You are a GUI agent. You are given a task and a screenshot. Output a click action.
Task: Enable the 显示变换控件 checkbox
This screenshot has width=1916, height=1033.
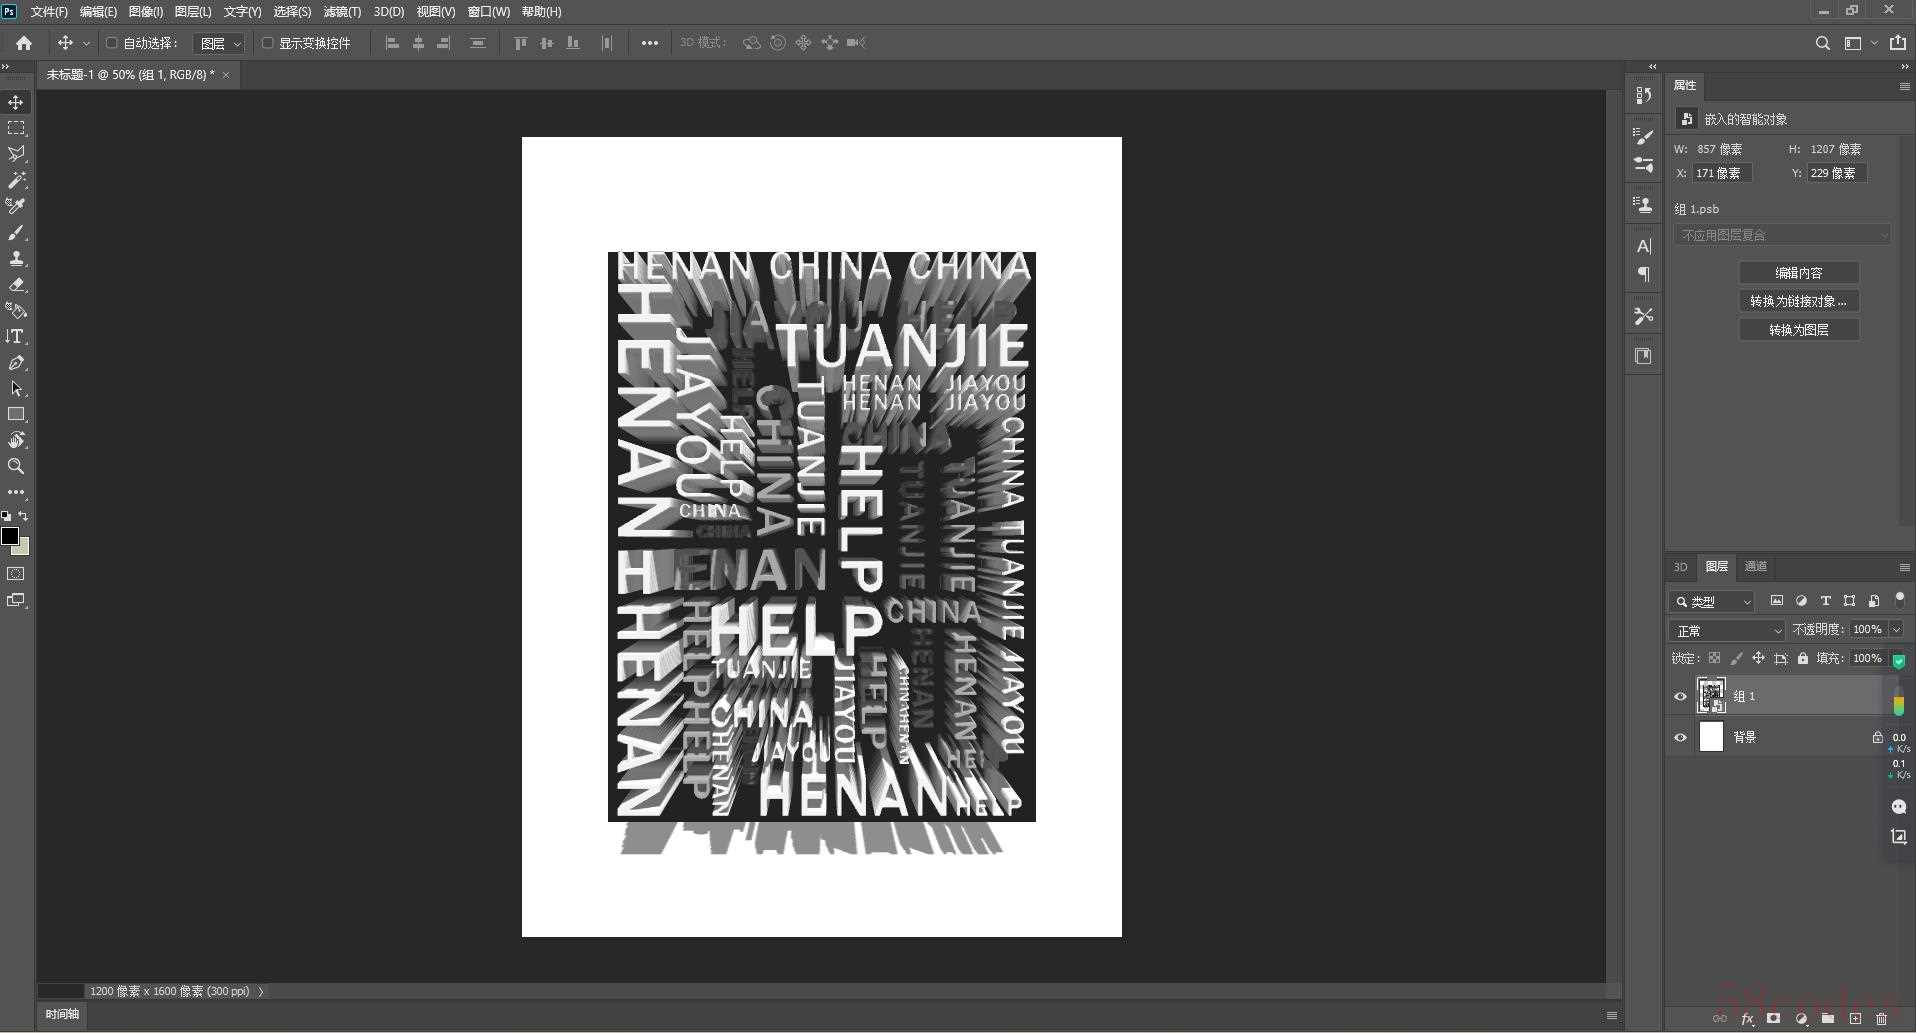click(267, 43)
